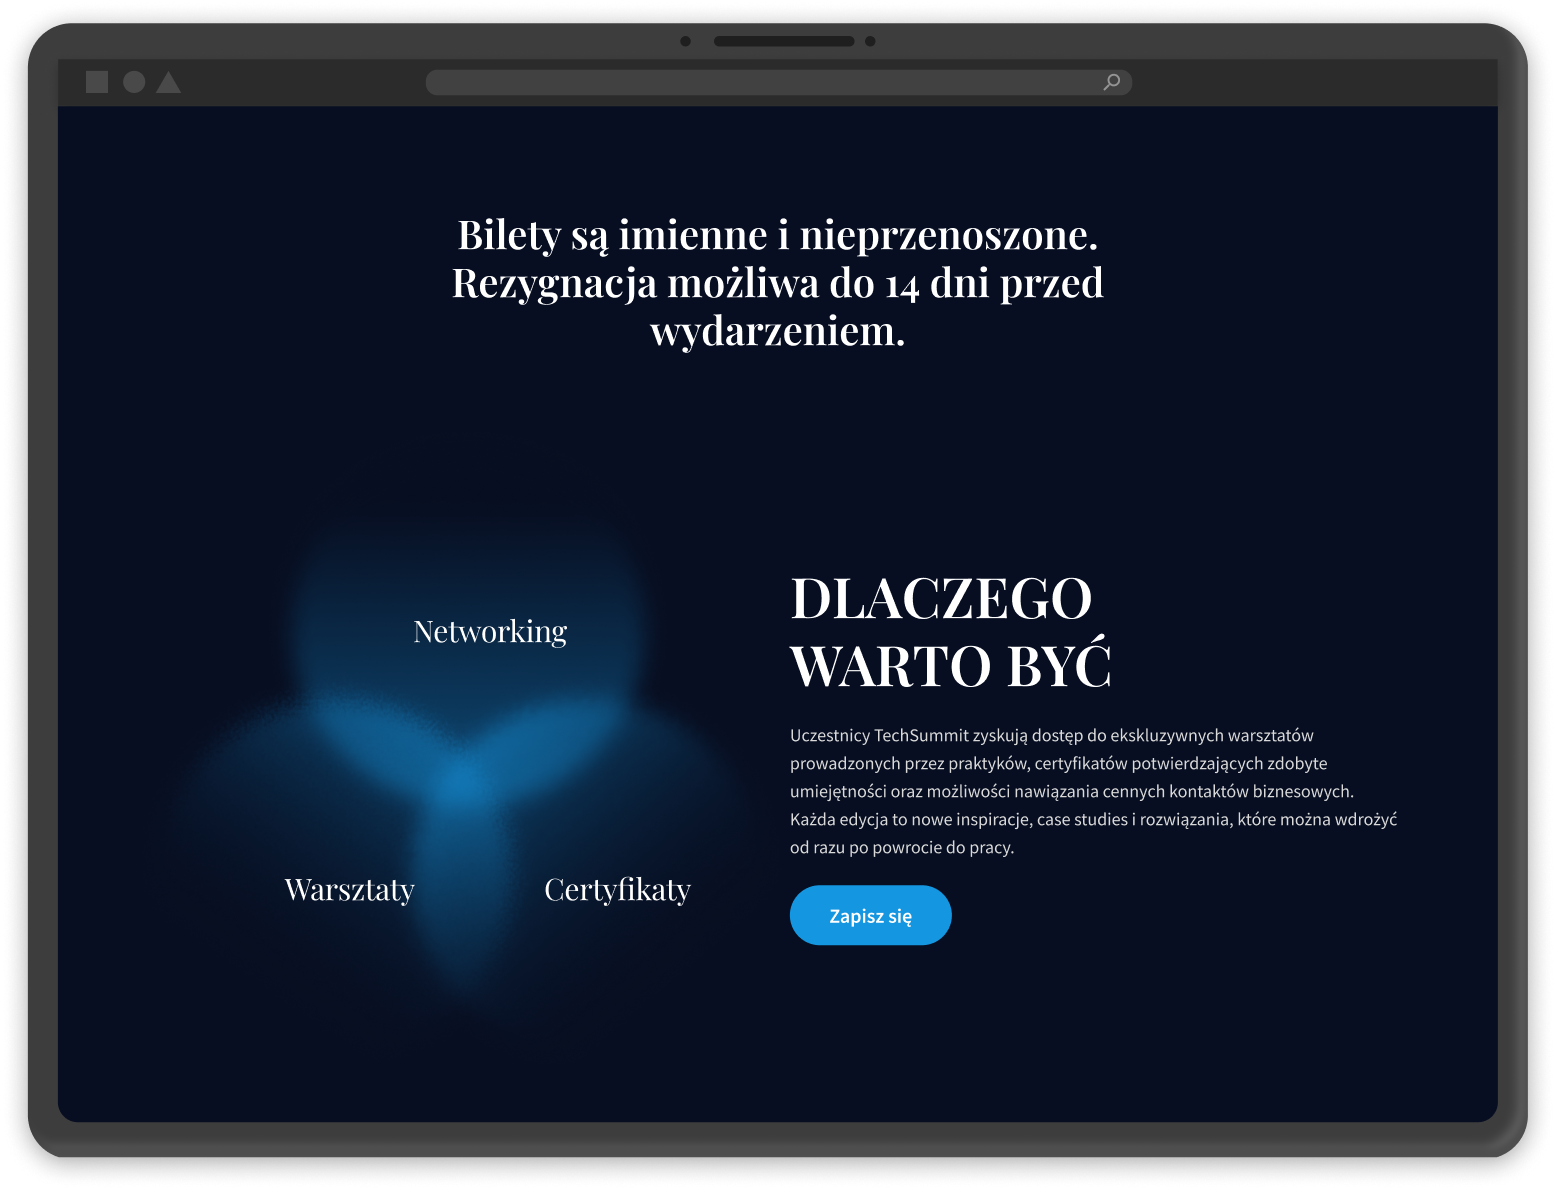The height and width of the screenshot is (1190, 1556).
Task: Click the browser address search bar
Action: pyautogui.click(x=778, y=82)
